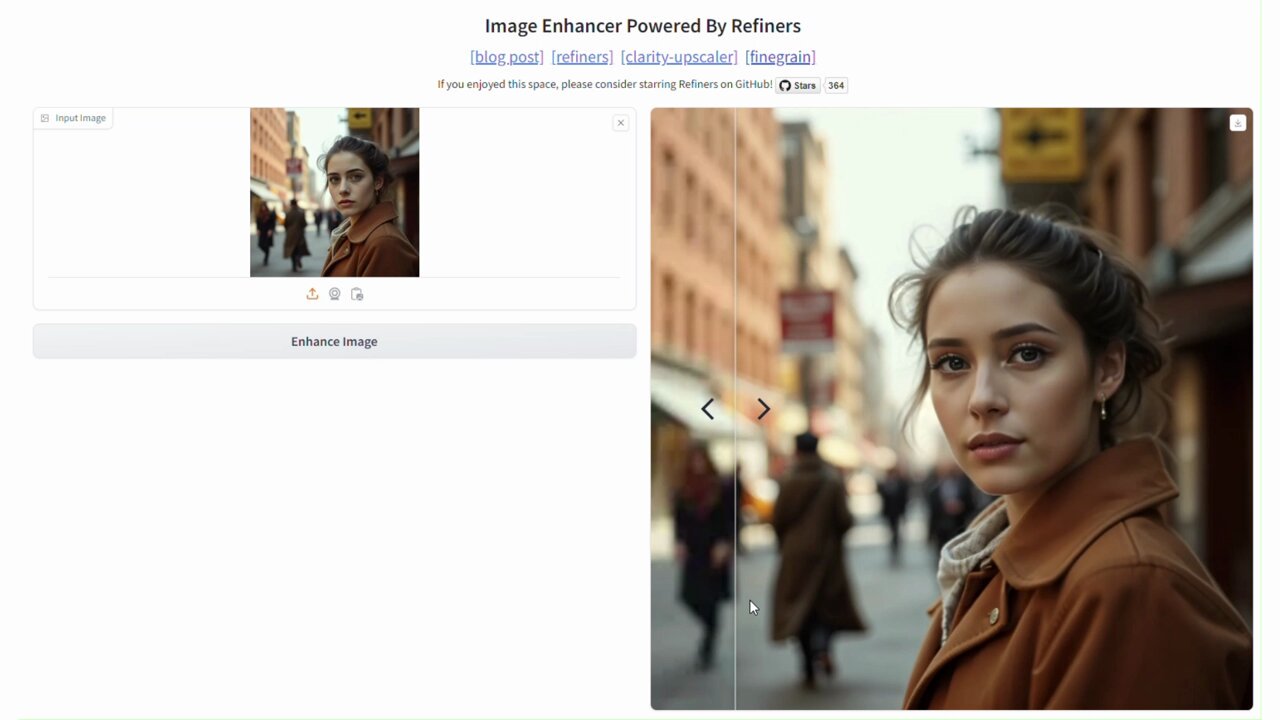Click the left arrow on comparison slider
The image size is (1280, 720).
tap(707, 409)
